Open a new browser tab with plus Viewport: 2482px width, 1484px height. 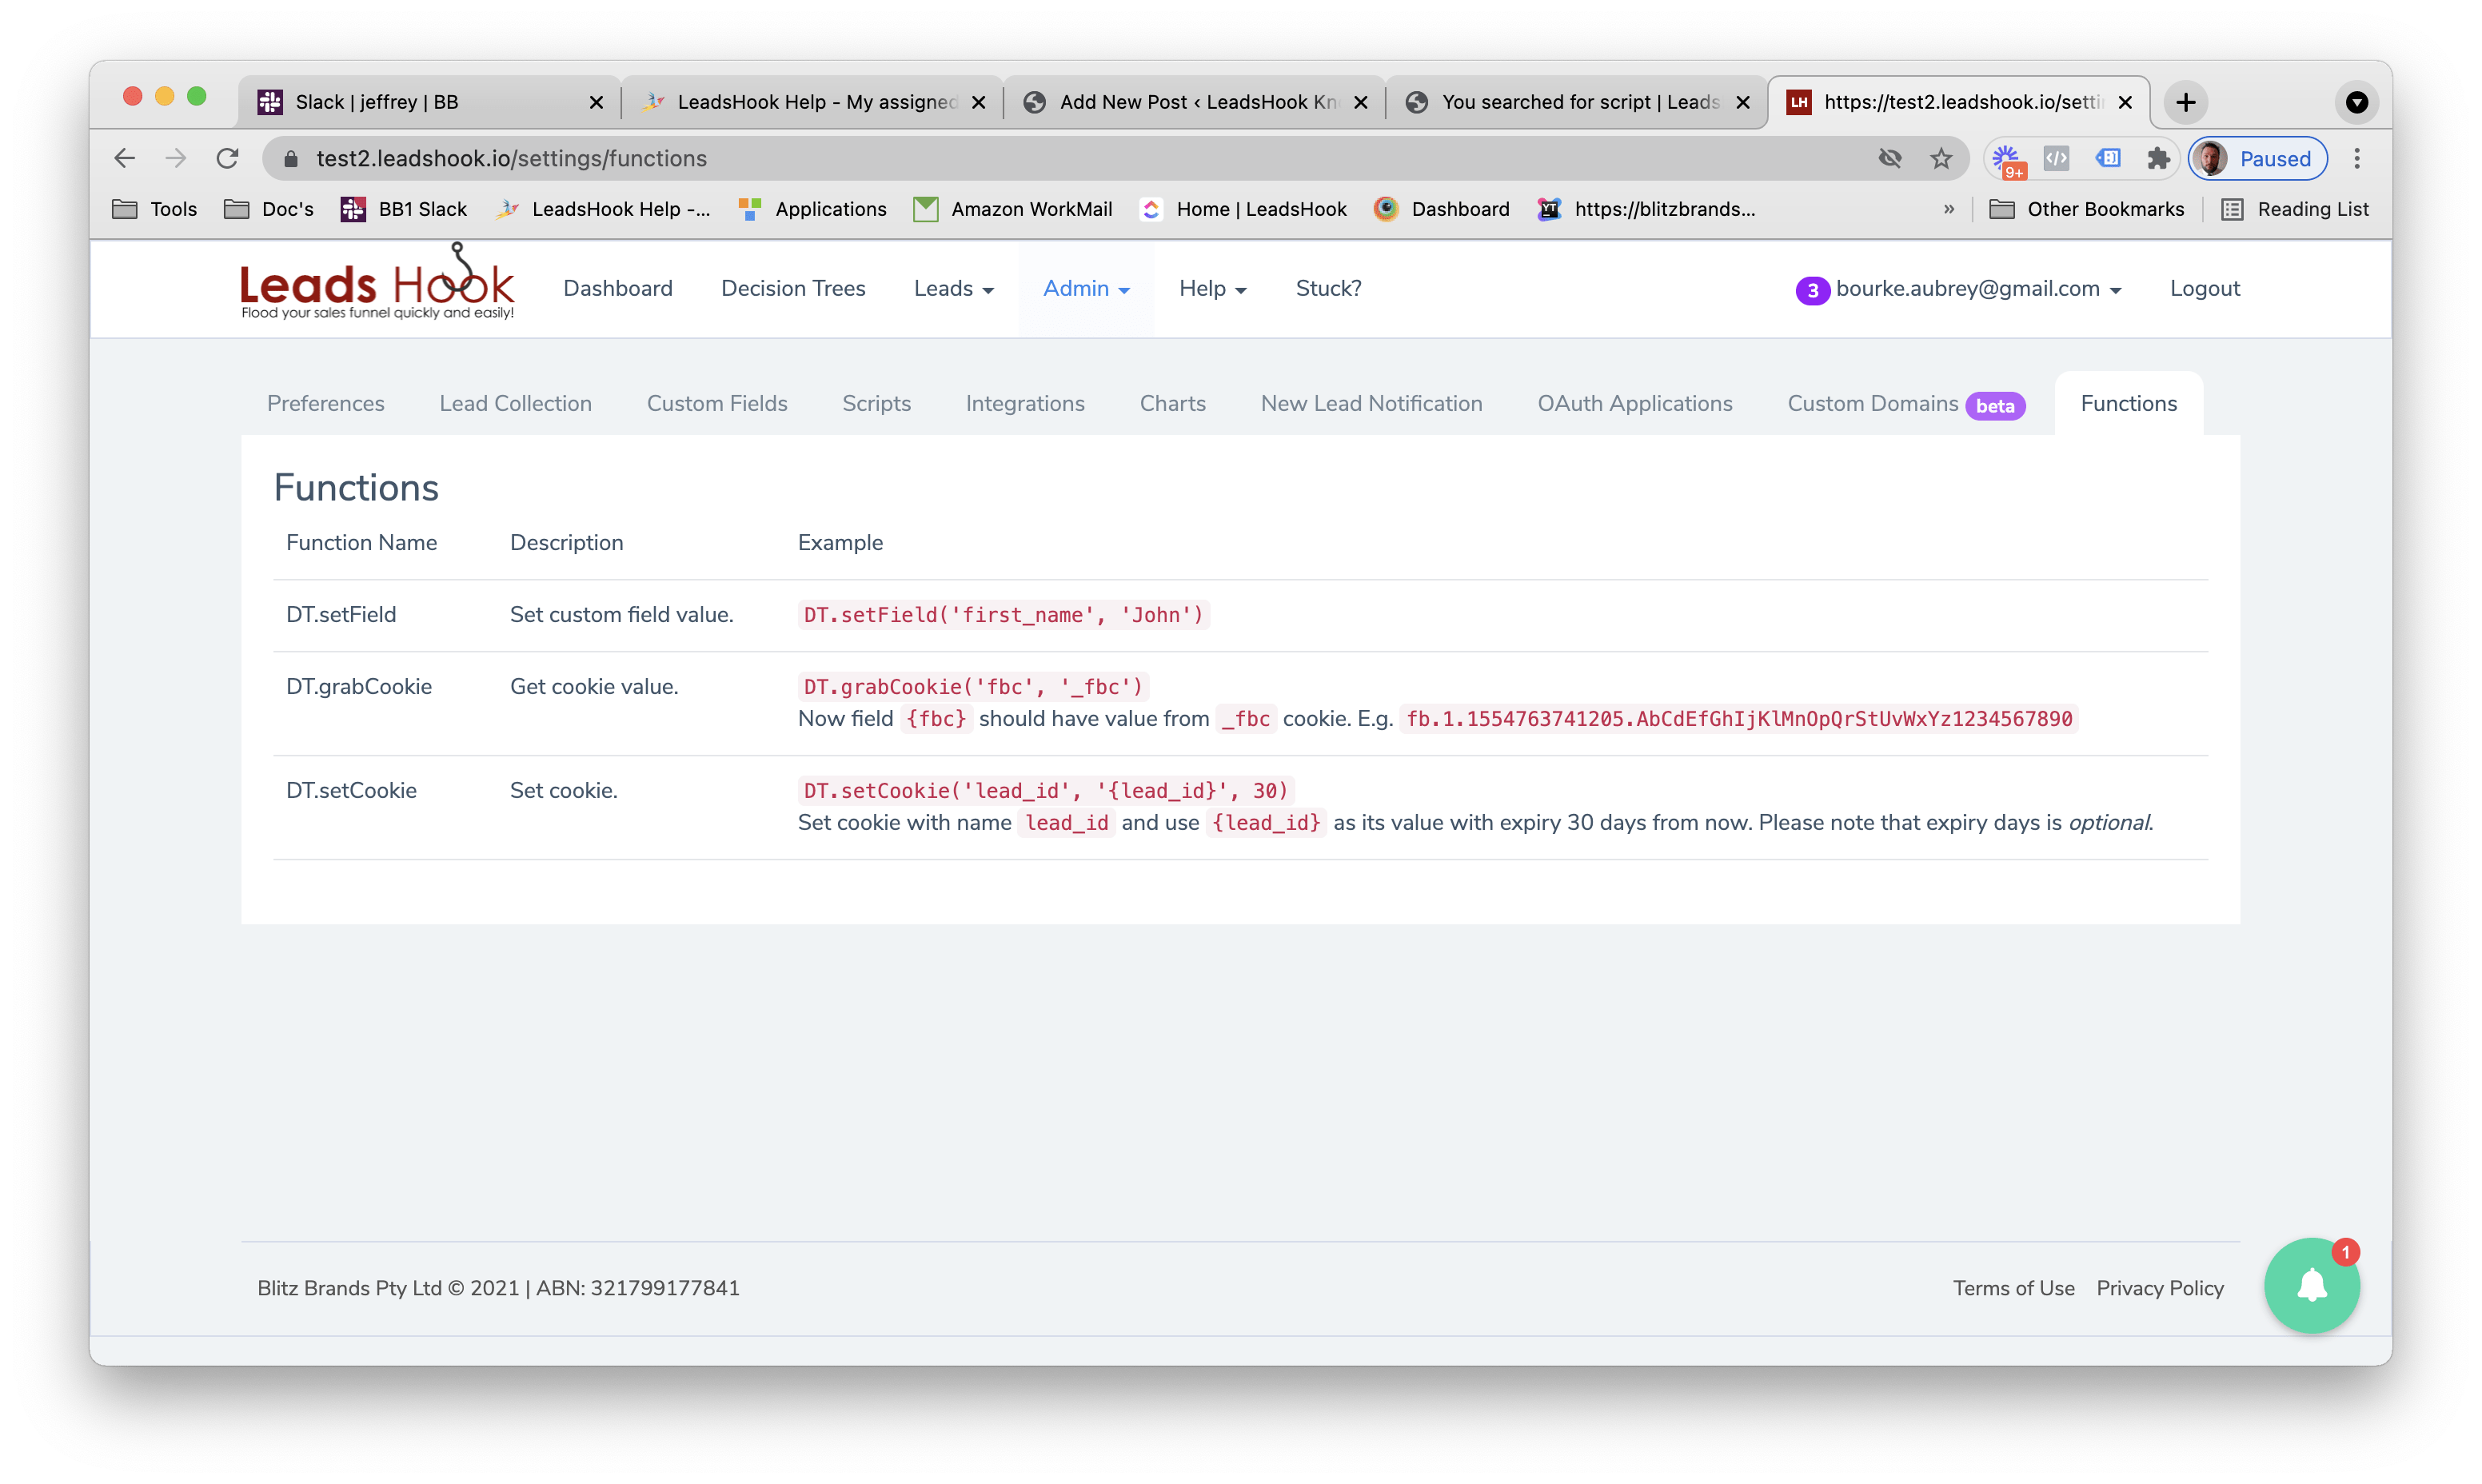pos(2185,102)
